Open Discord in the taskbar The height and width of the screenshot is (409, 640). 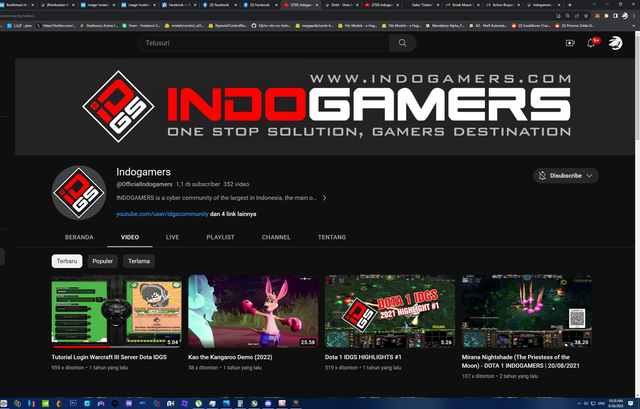(268, 403)
